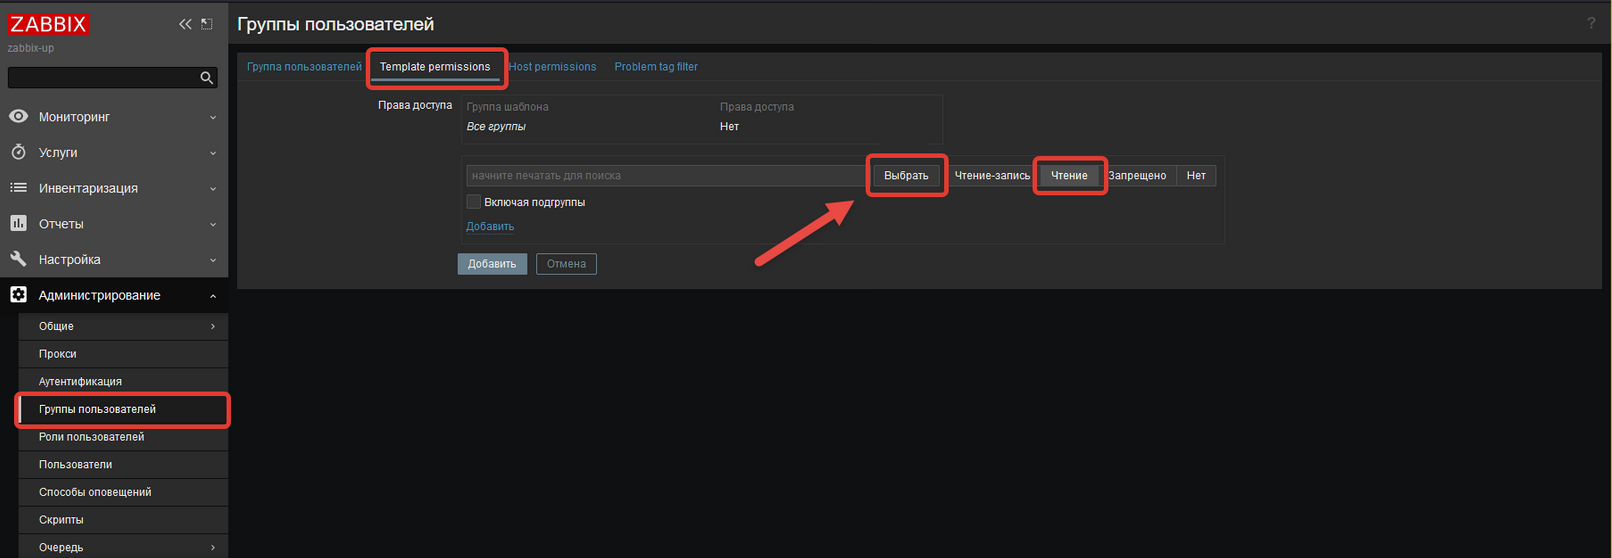This screenshot has height=558, width=1612.
Task: Open Скрипты in the sidebar
Action: point(123,520)
